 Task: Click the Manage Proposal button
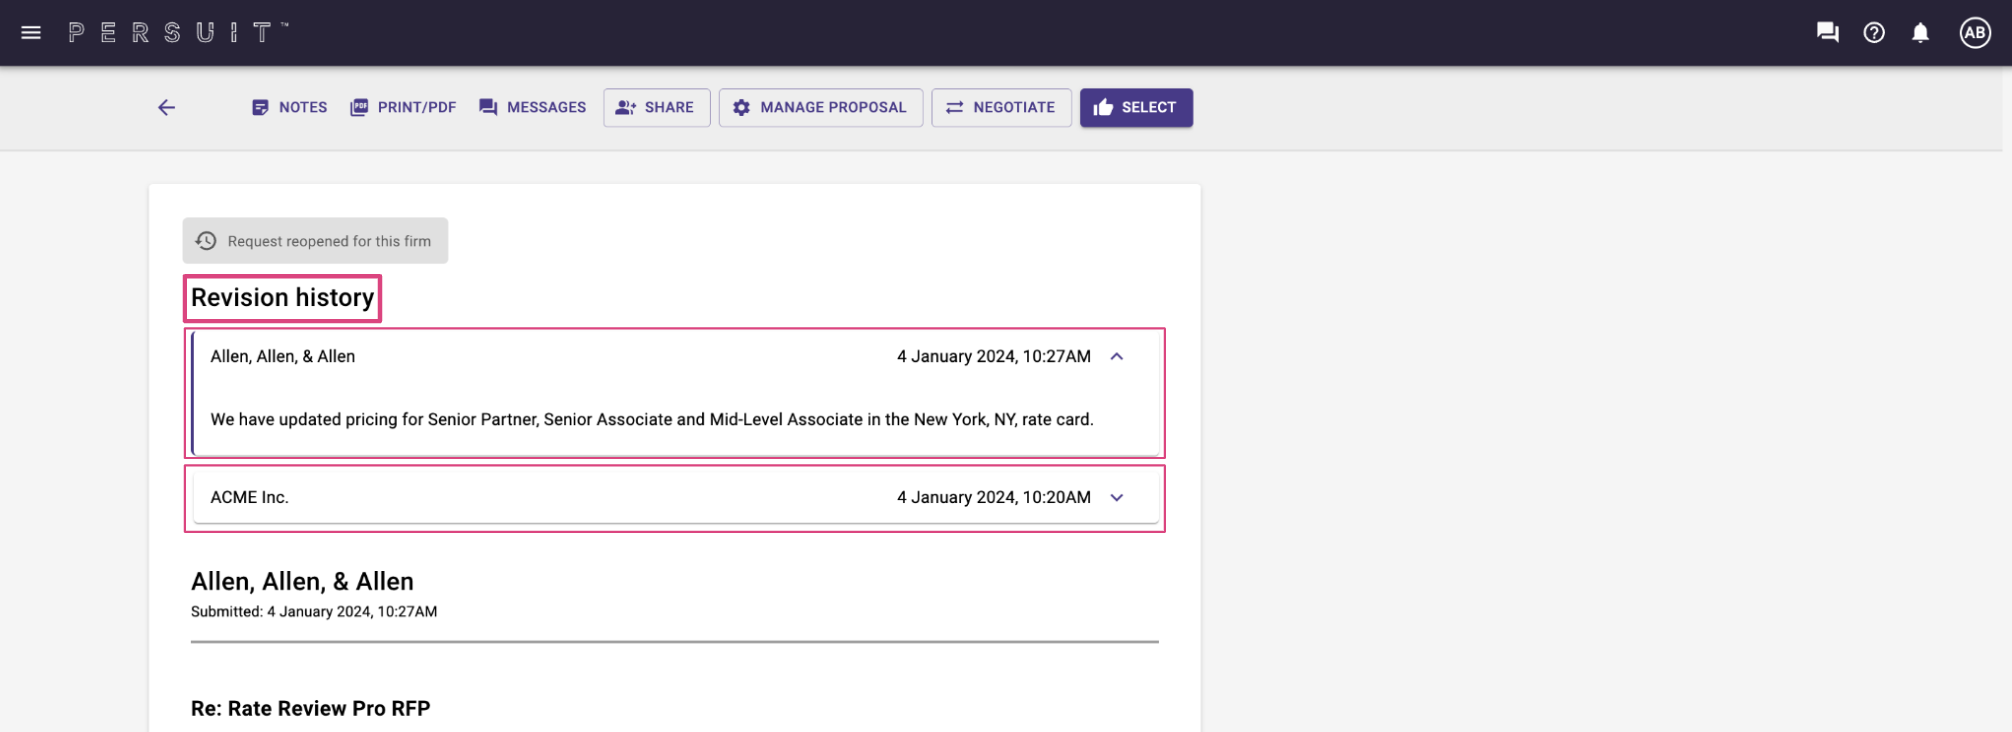point(820,107)
